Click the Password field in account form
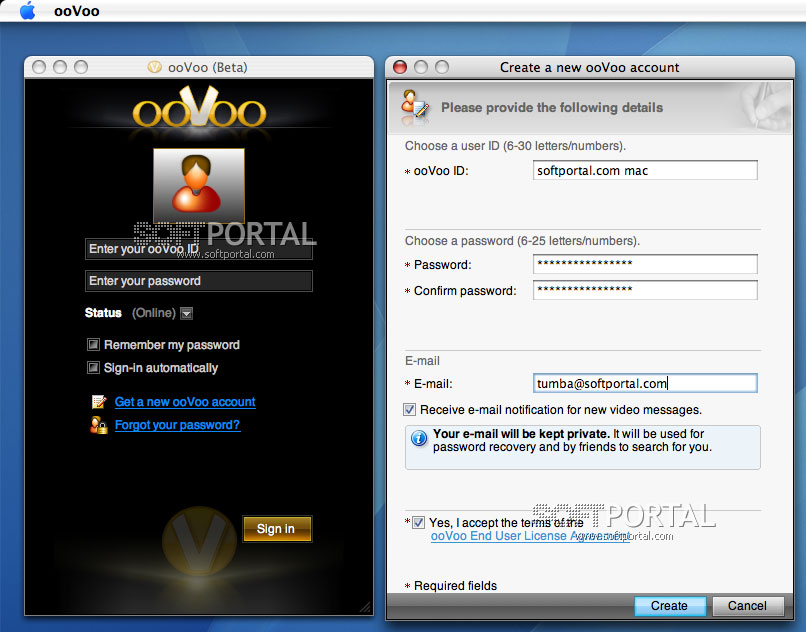 click(645, 264)
